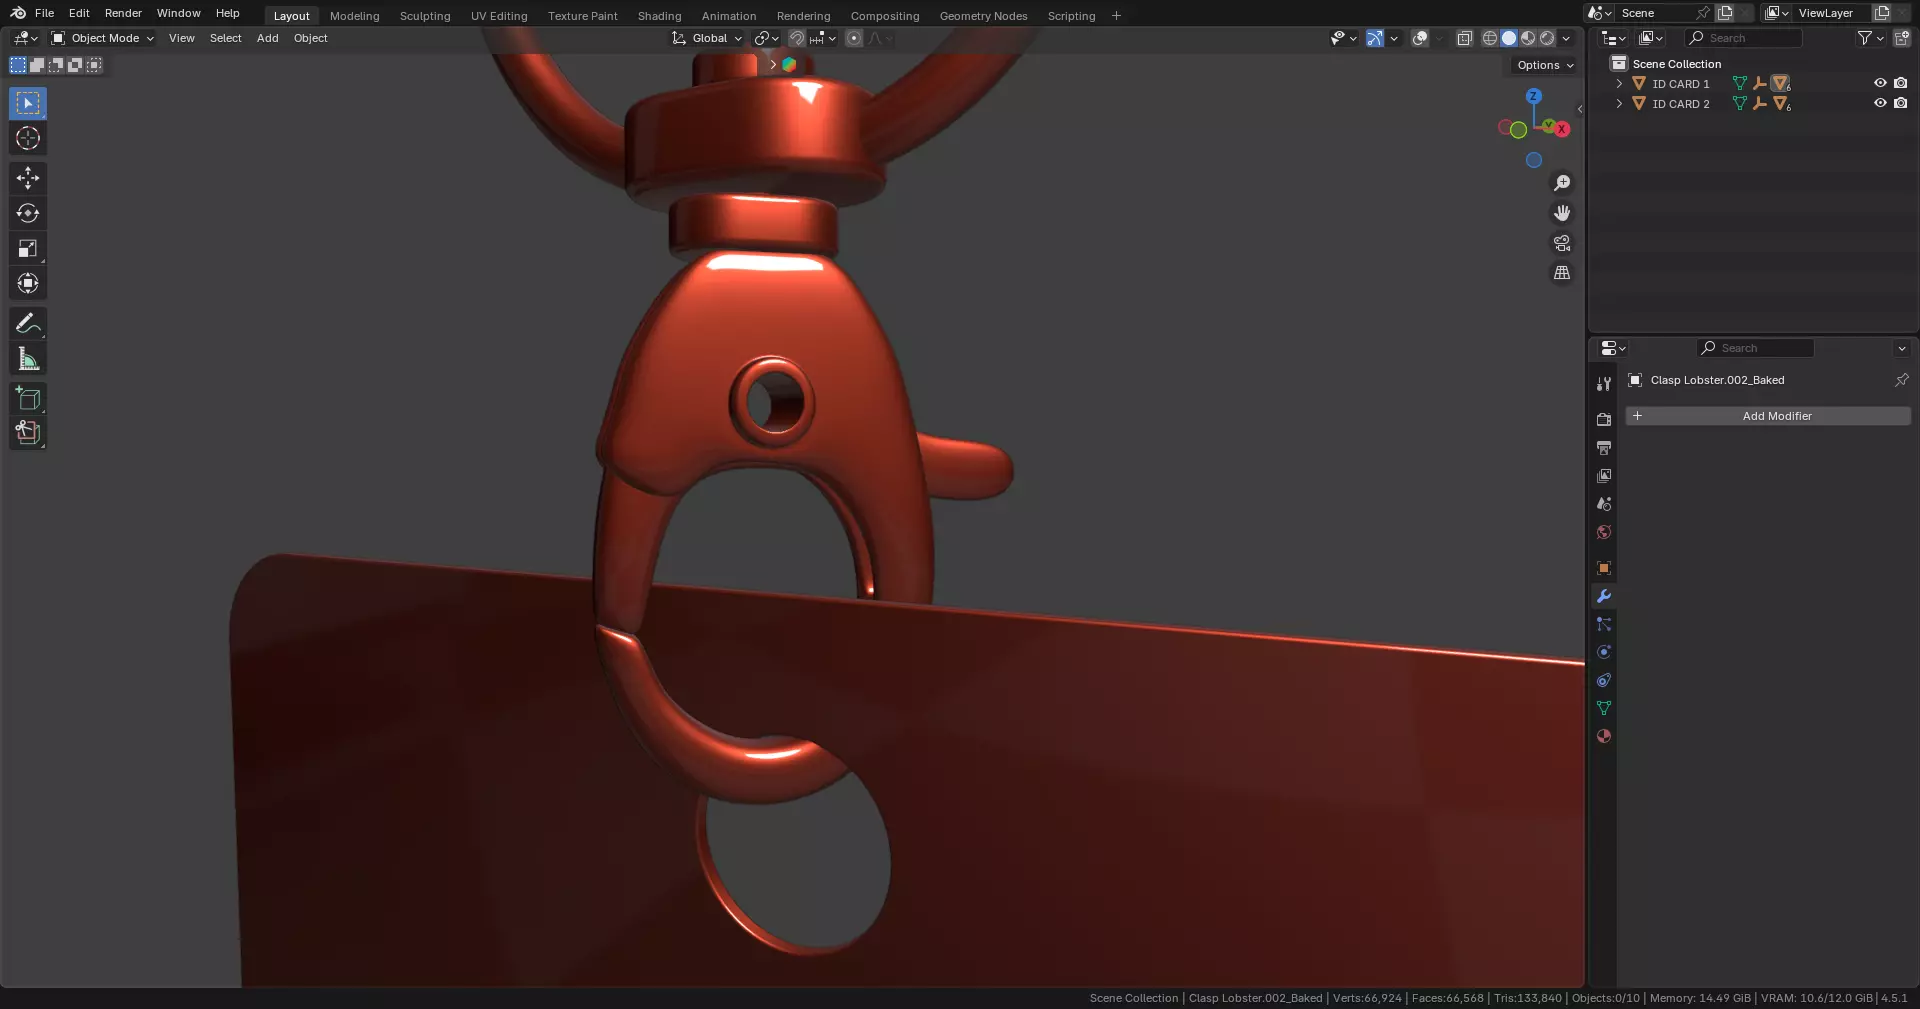Switch to the Sculpting workspace tab
1920x1009 pixels.
pos(425,16)
